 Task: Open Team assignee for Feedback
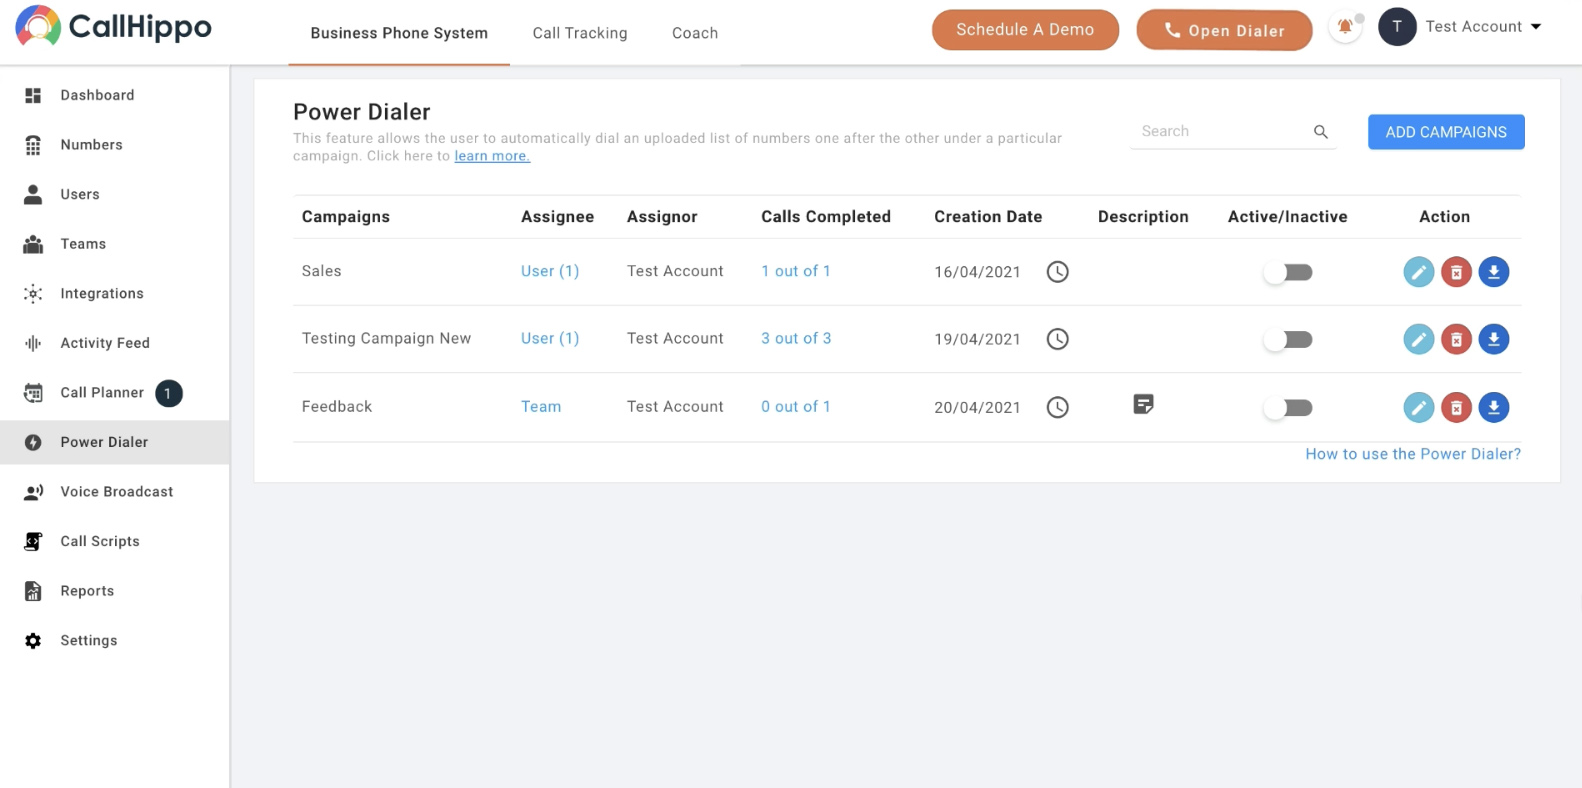pos(541,406)
